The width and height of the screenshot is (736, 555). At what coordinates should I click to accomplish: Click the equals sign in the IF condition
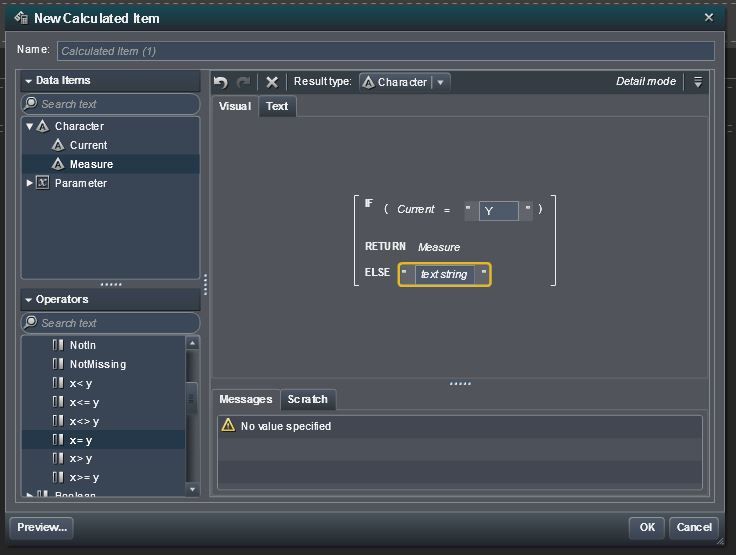(x=447, y=210)
